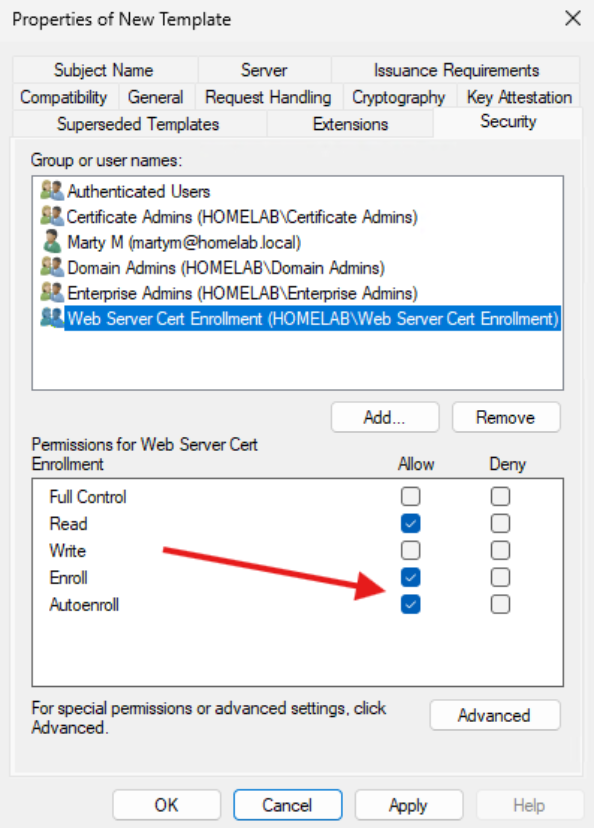Image resolution: width=594 pixels, height=828 pixels.
Task: Open Advanced security settings
Action: point(494,715)
